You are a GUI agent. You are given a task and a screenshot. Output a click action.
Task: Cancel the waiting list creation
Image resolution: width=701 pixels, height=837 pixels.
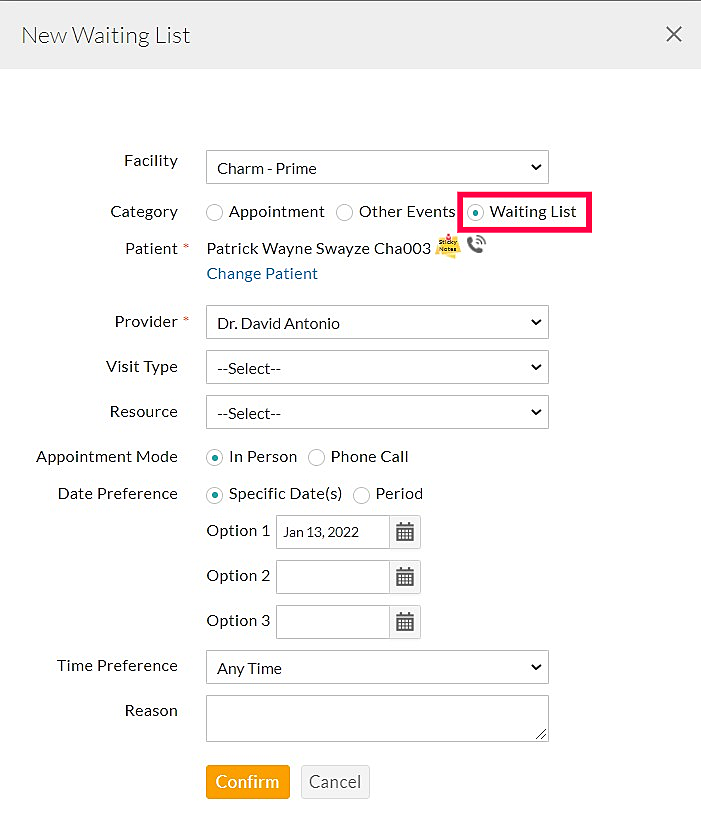click(x=335, y=782)
